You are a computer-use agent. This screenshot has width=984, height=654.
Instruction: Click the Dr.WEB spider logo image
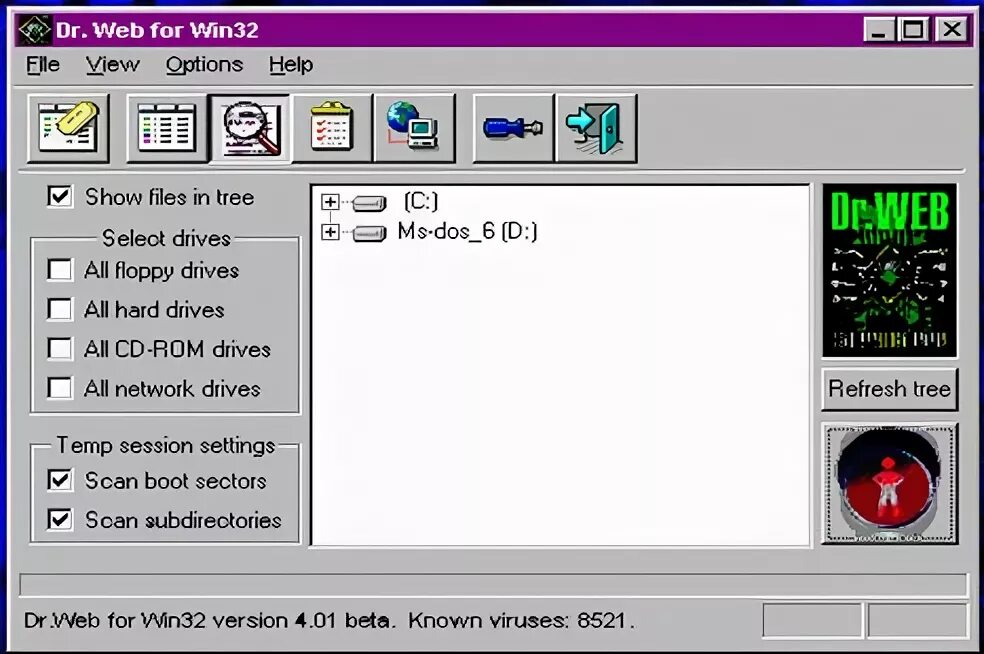[x=889, y=271]
